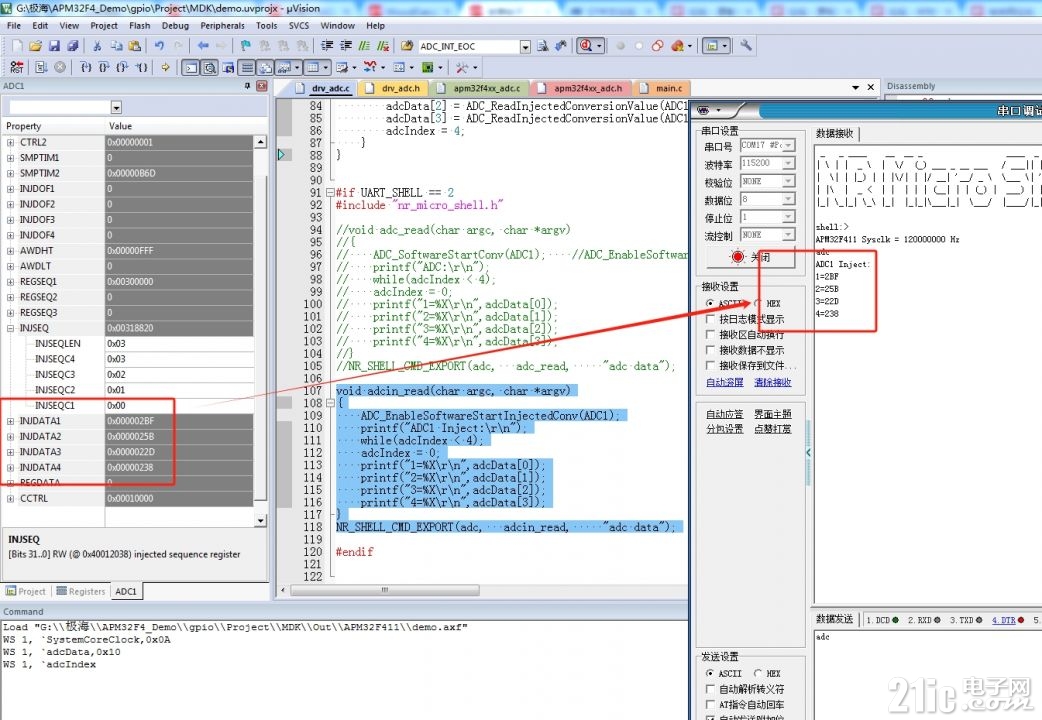
Task: Click the ADC1 panel scroll-down arrow
Action: 260,521
